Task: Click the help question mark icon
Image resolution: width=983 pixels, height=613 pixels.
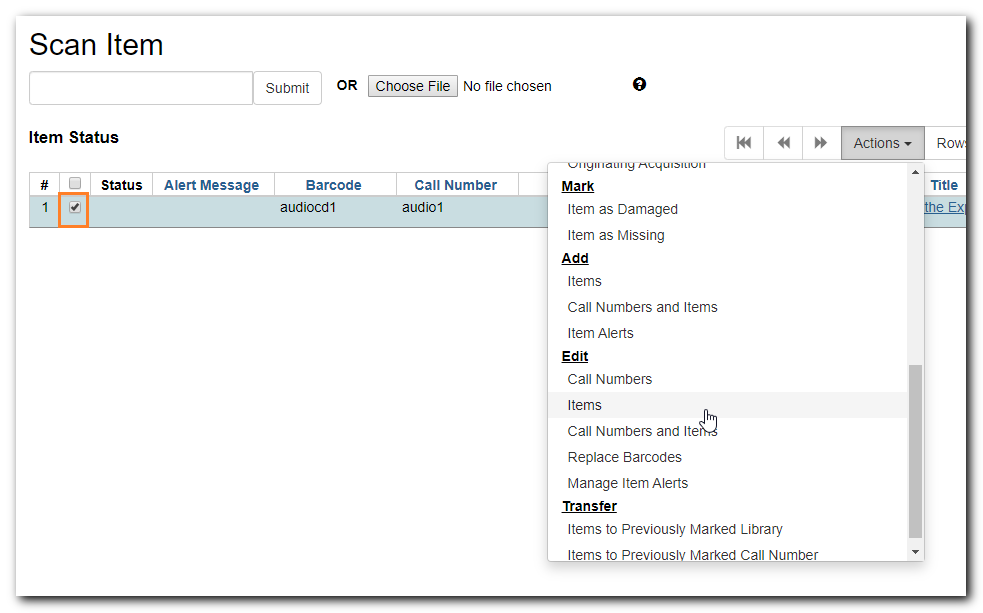Action: tap(639, 84)
